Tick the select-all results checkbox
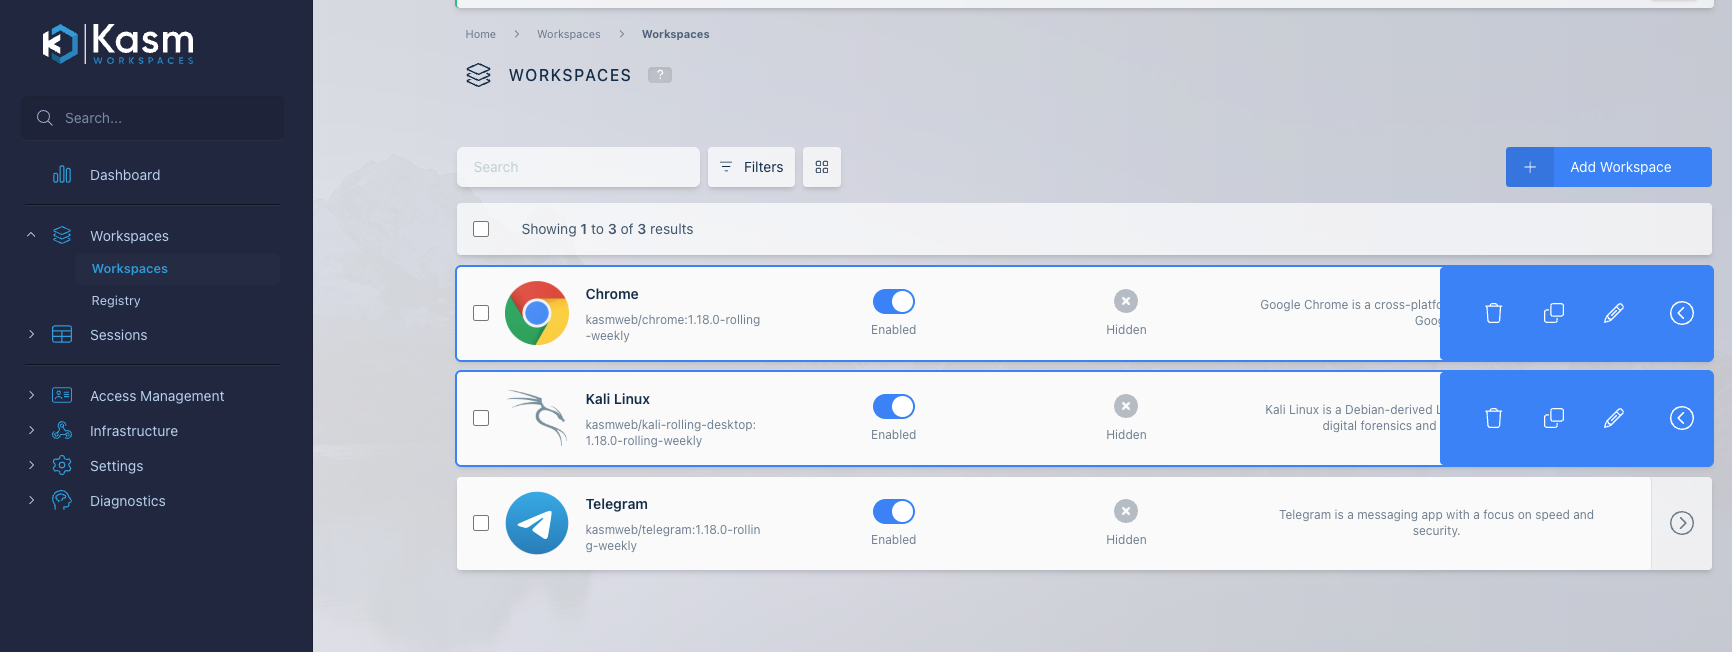 (481, 229)
